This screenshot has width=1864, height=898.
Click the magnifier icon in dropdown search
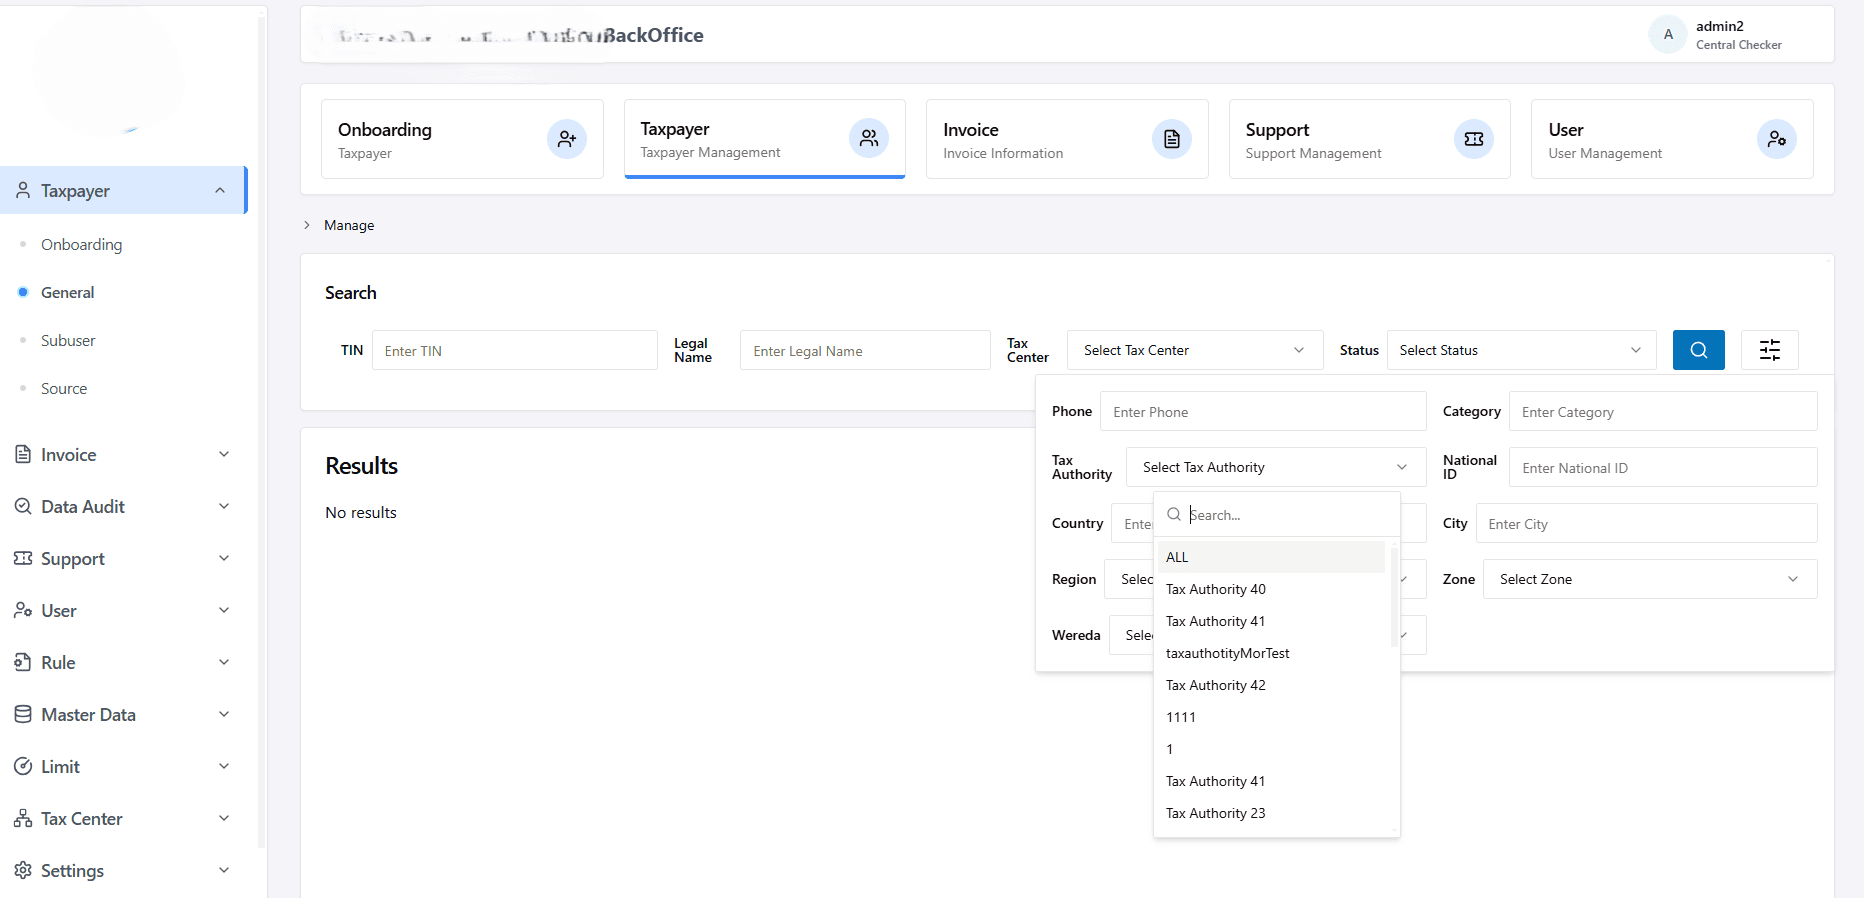click(1174, 514)
